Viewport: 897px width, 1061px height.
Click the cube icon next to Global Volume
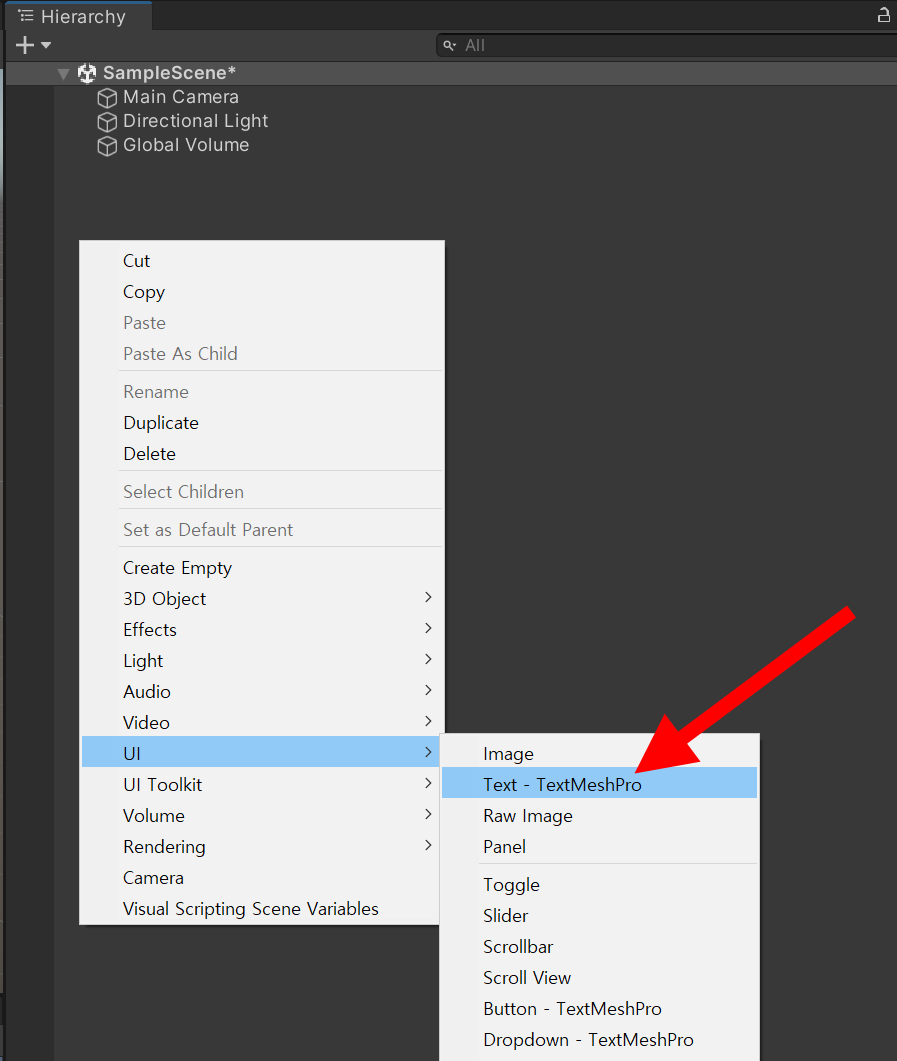click(x=107, y=145)
